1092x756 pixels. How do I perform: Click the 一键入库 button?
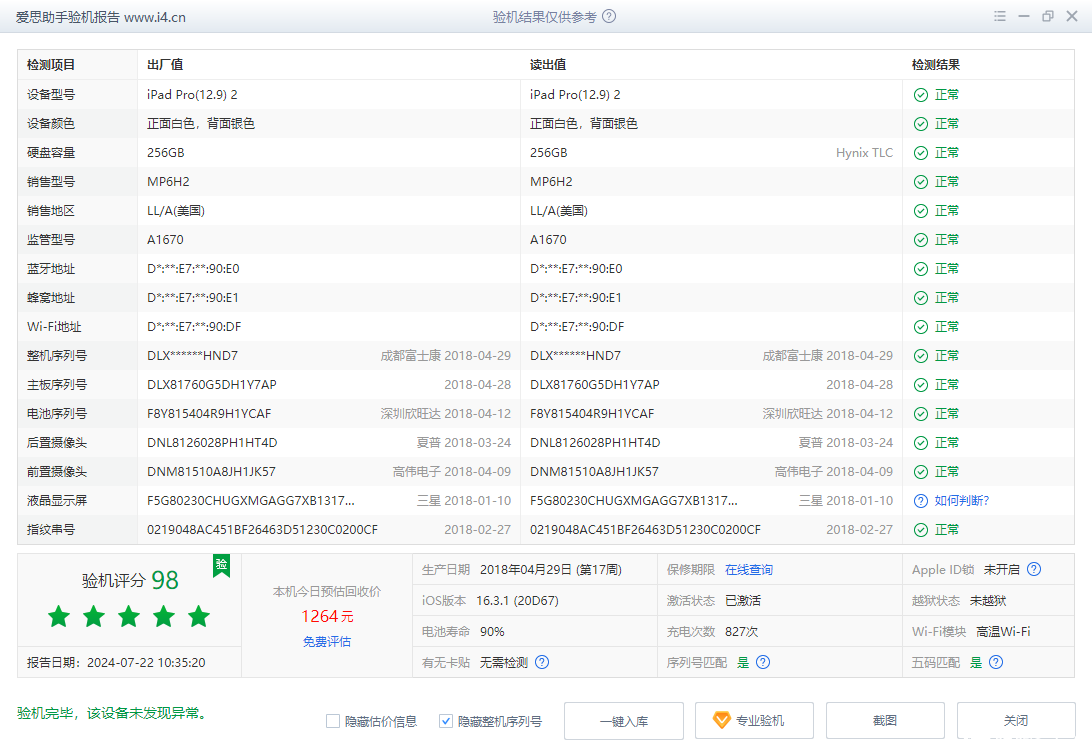[623, 720]
